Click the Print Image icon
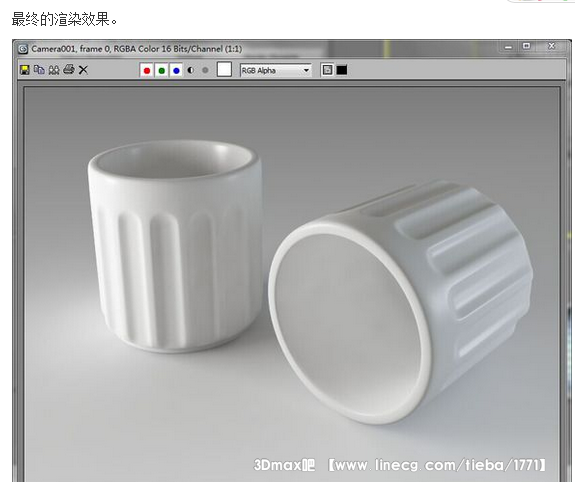Screen dimensions: 575x482 [x=69, y=69]
